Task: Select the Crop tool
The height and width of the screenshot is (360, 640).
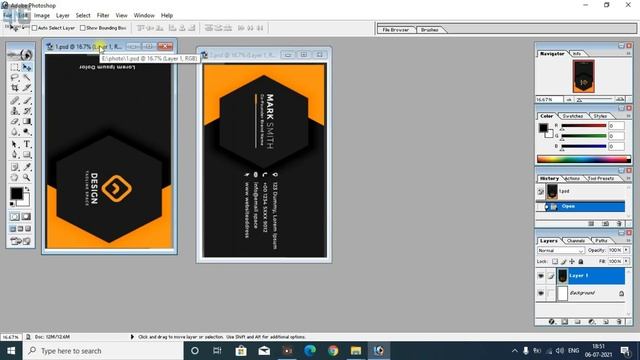Action: (x=15, y=88)
